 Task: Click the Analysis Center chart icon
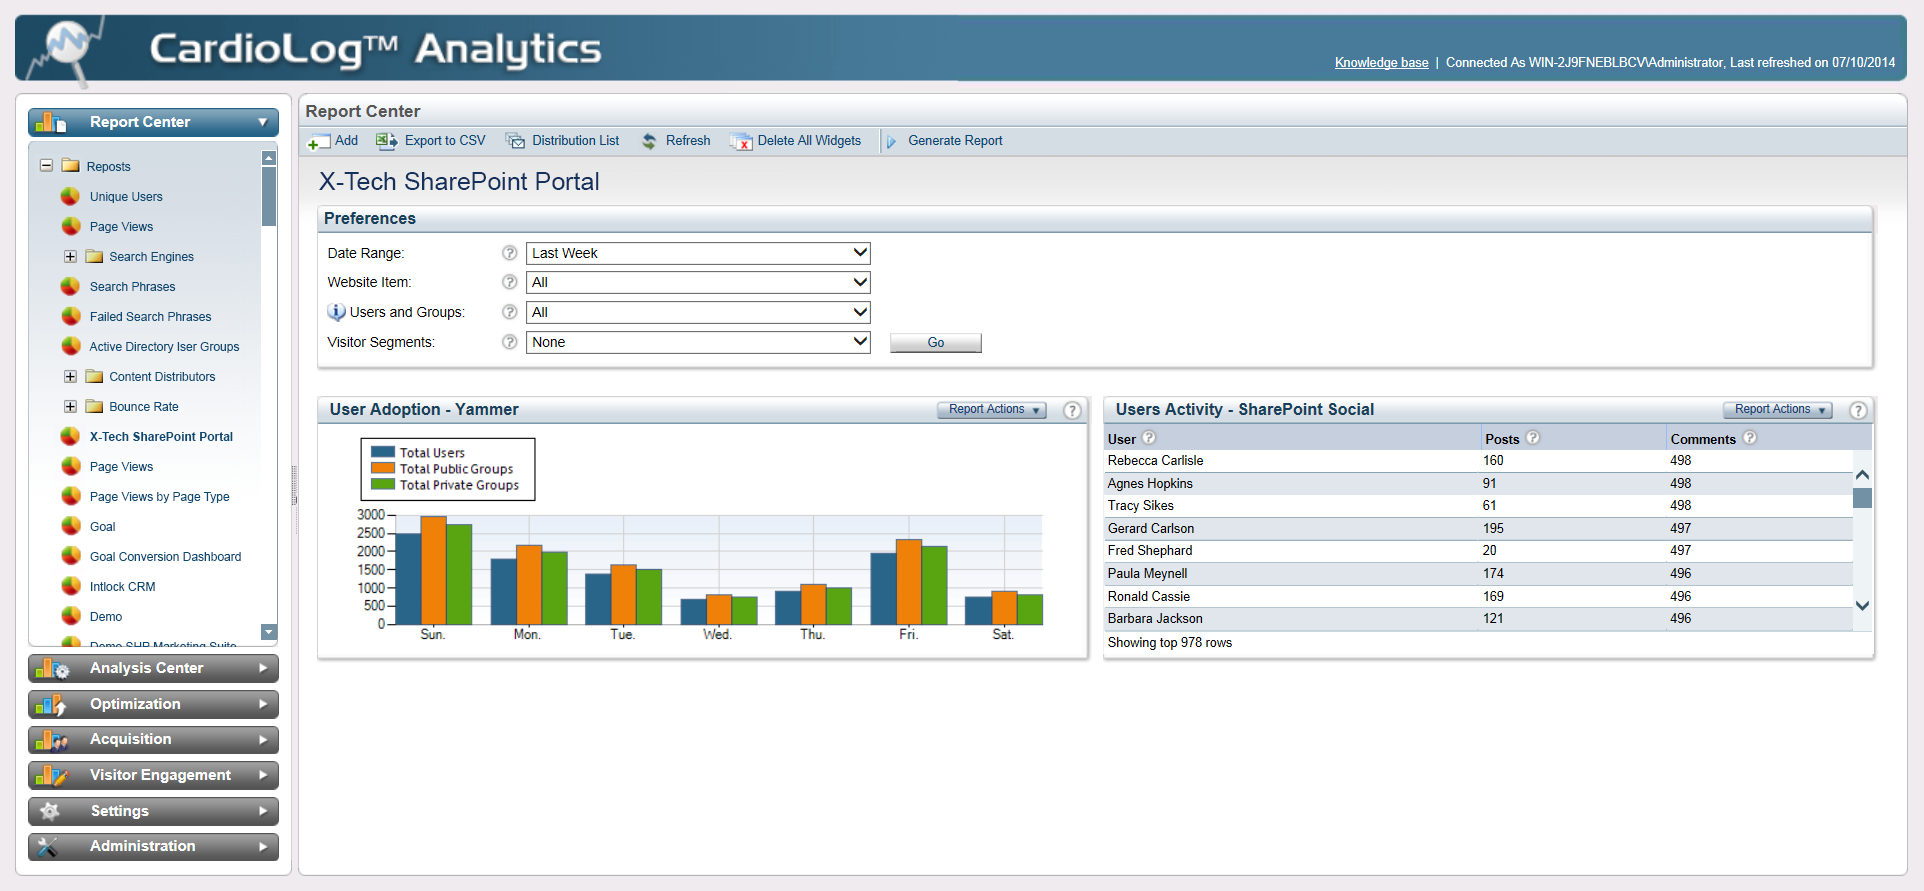coord(50,668)
